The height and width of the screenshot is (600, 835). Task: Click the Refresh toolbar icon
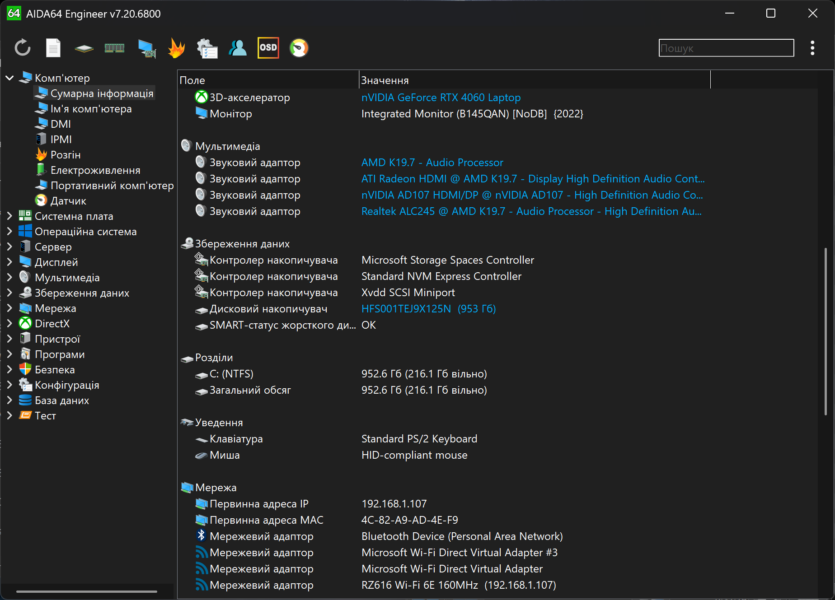pos(22,48)
